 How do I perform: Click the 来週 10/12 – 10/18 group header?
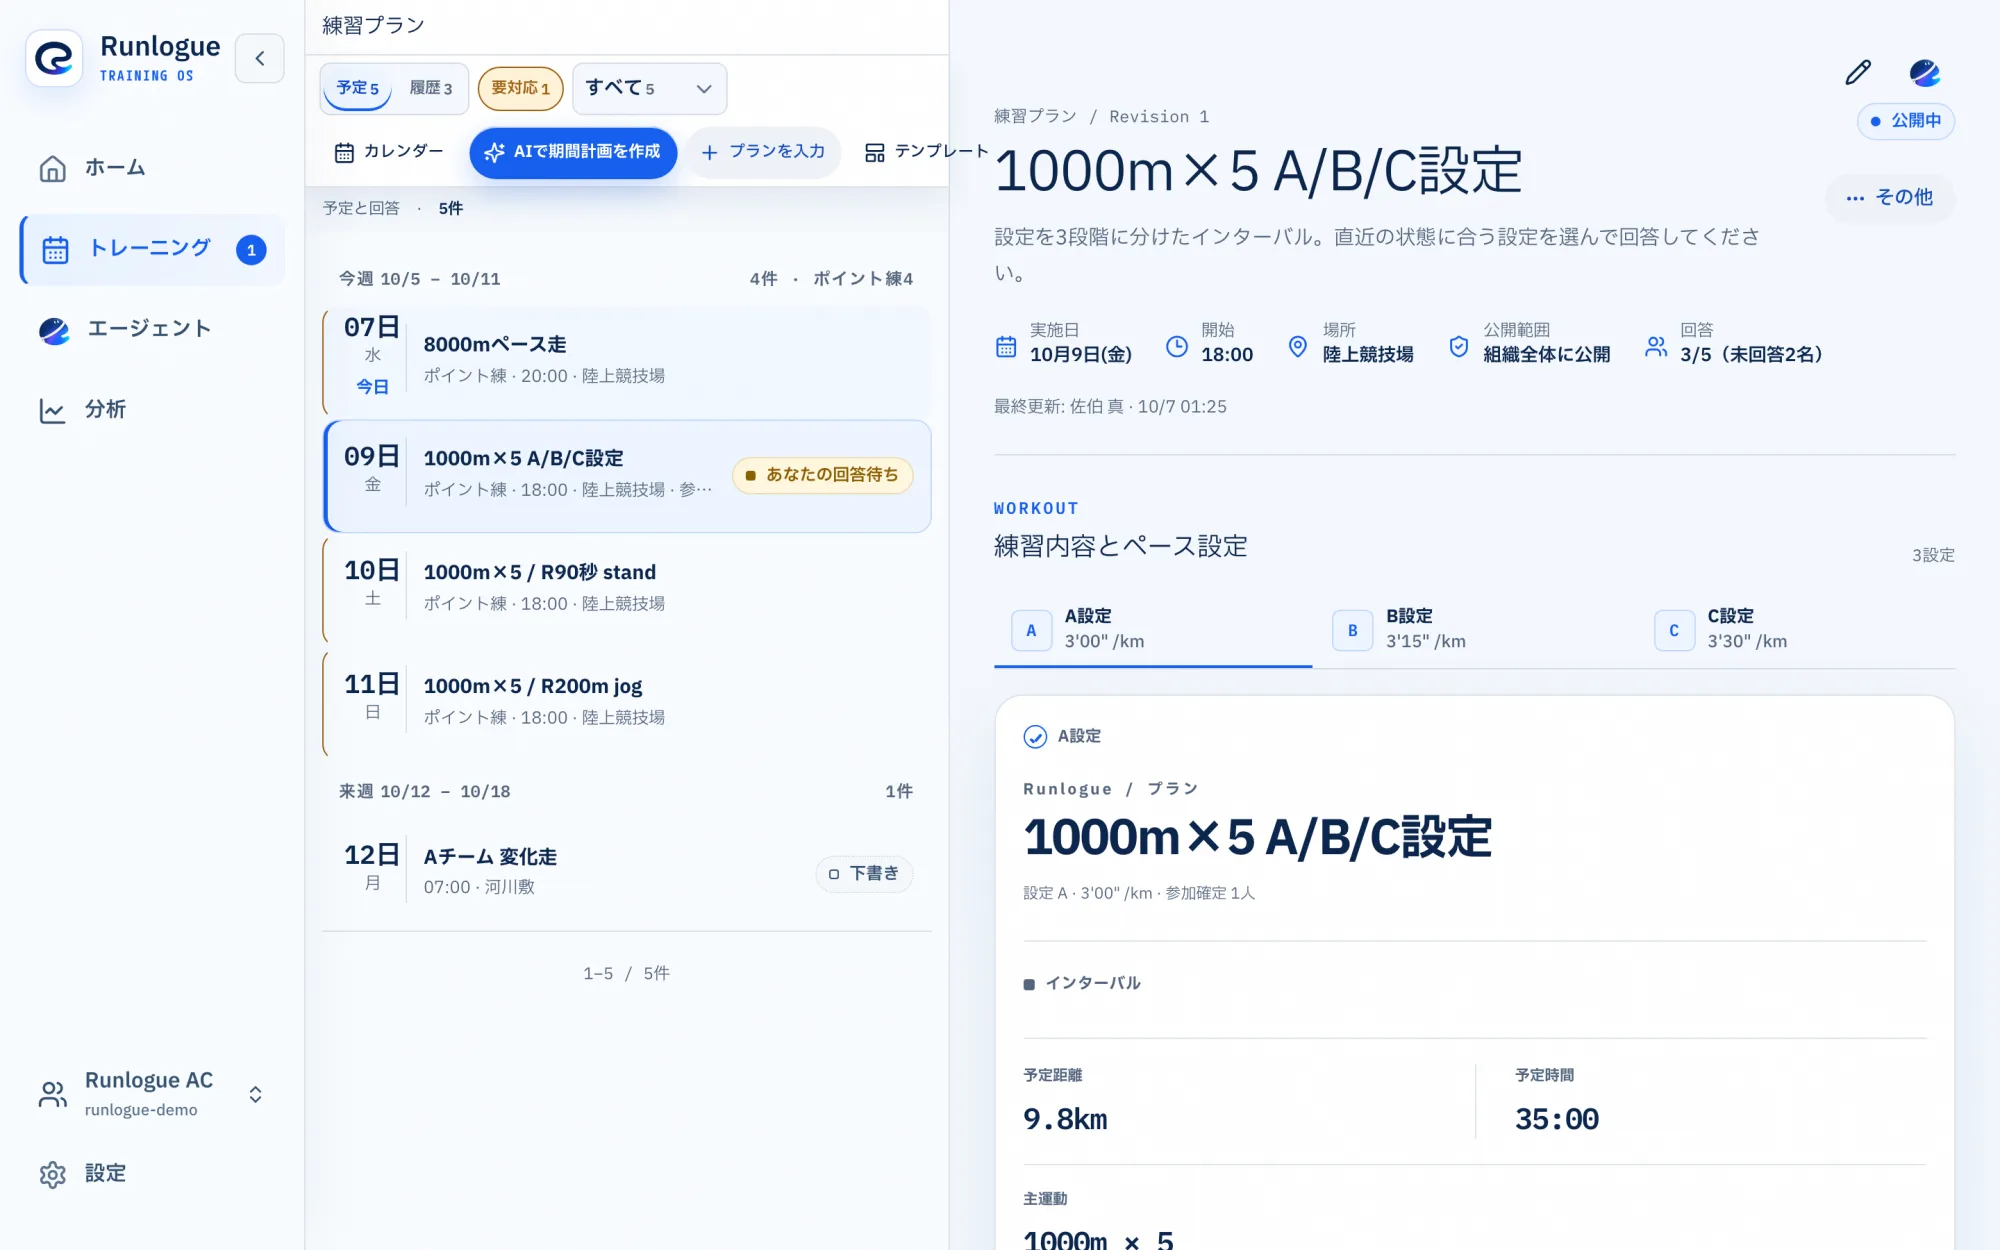point(626,791)
